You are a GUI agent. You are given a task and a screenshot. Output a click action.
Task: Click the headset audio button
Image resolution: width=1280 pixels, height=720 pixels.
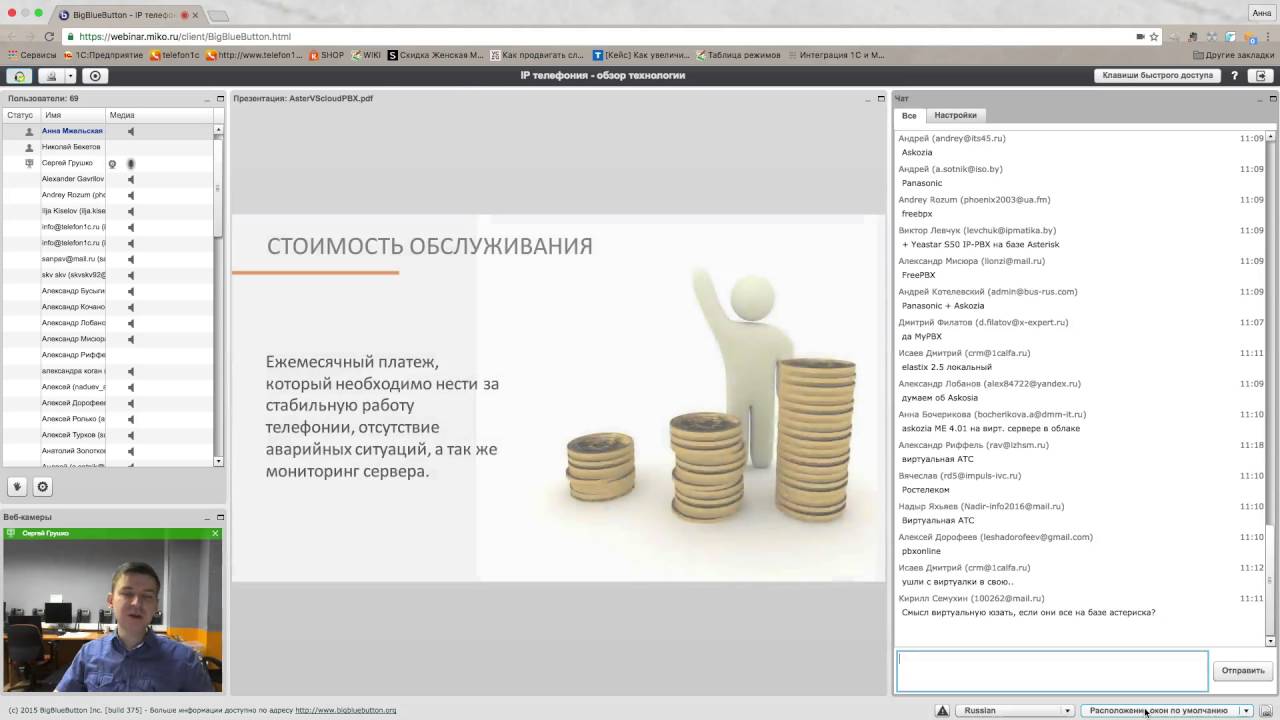tap(19, 76)
